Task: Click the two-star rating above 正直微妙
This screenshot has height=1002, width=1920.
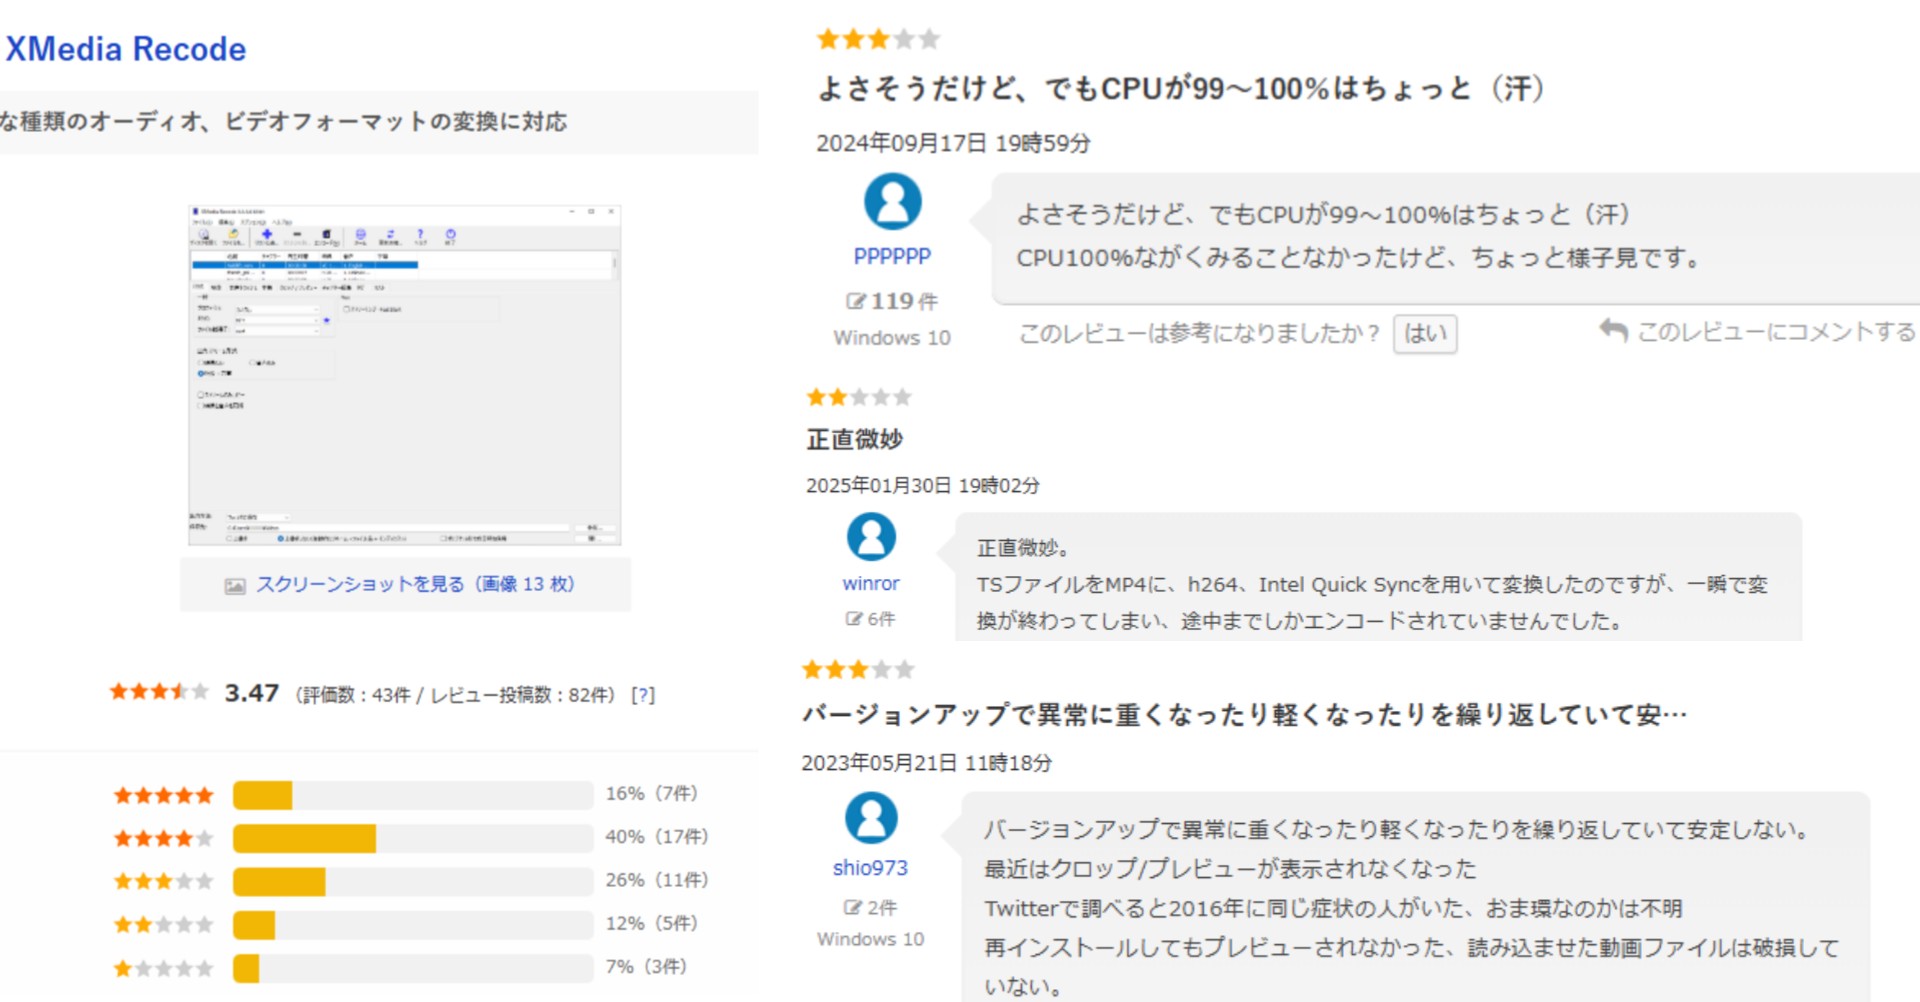Action: click(x=859, y=397)
